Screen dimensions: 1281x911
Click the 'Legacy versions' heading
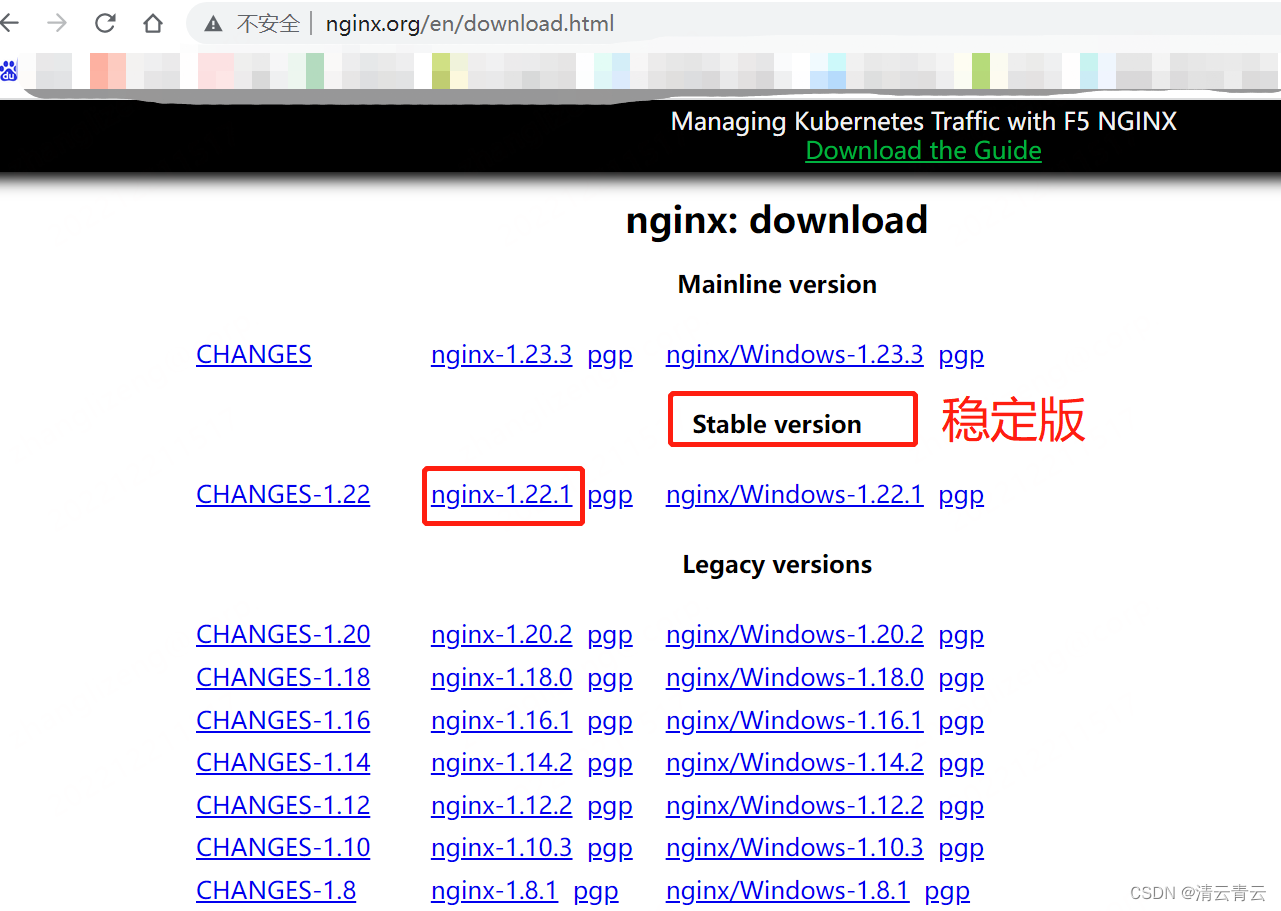coord(777,565)
